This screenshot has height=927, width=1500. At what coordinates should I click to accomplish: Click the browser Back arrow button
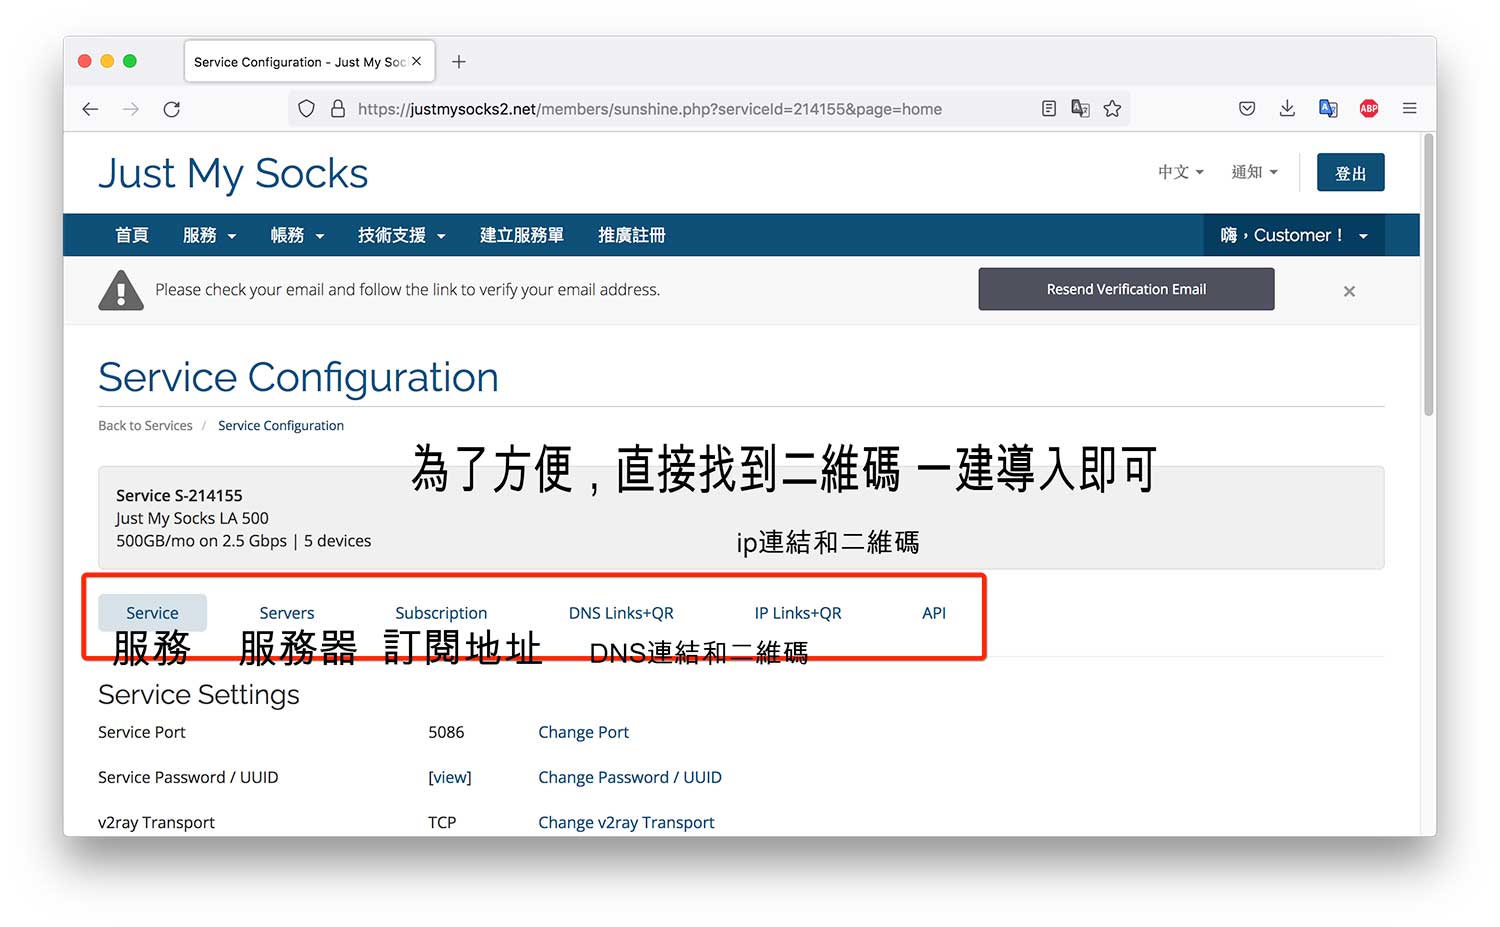coord(90,109)
